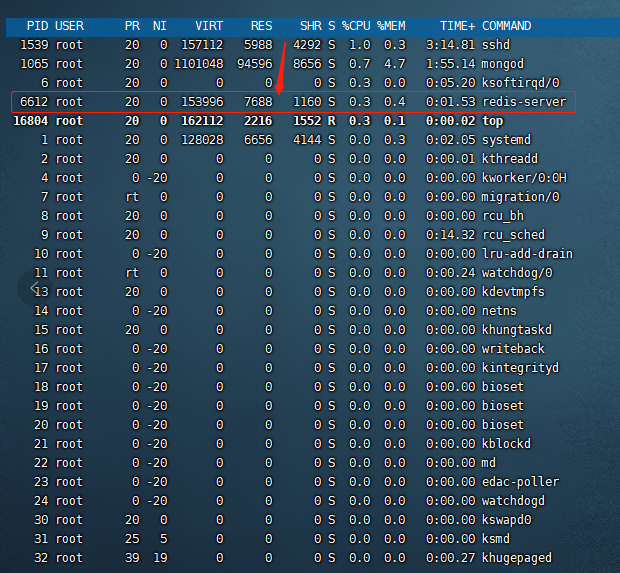Image resolution: width=620 pixels, height=573 pixels.
Task: Select the redis-server command name
Action: (524, 102)
